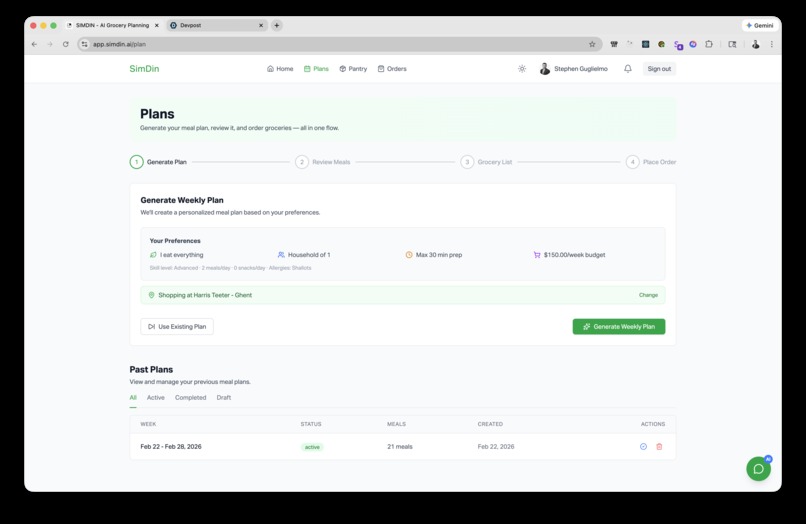
Task: Click the household people icon
Action: pos(281,255)
